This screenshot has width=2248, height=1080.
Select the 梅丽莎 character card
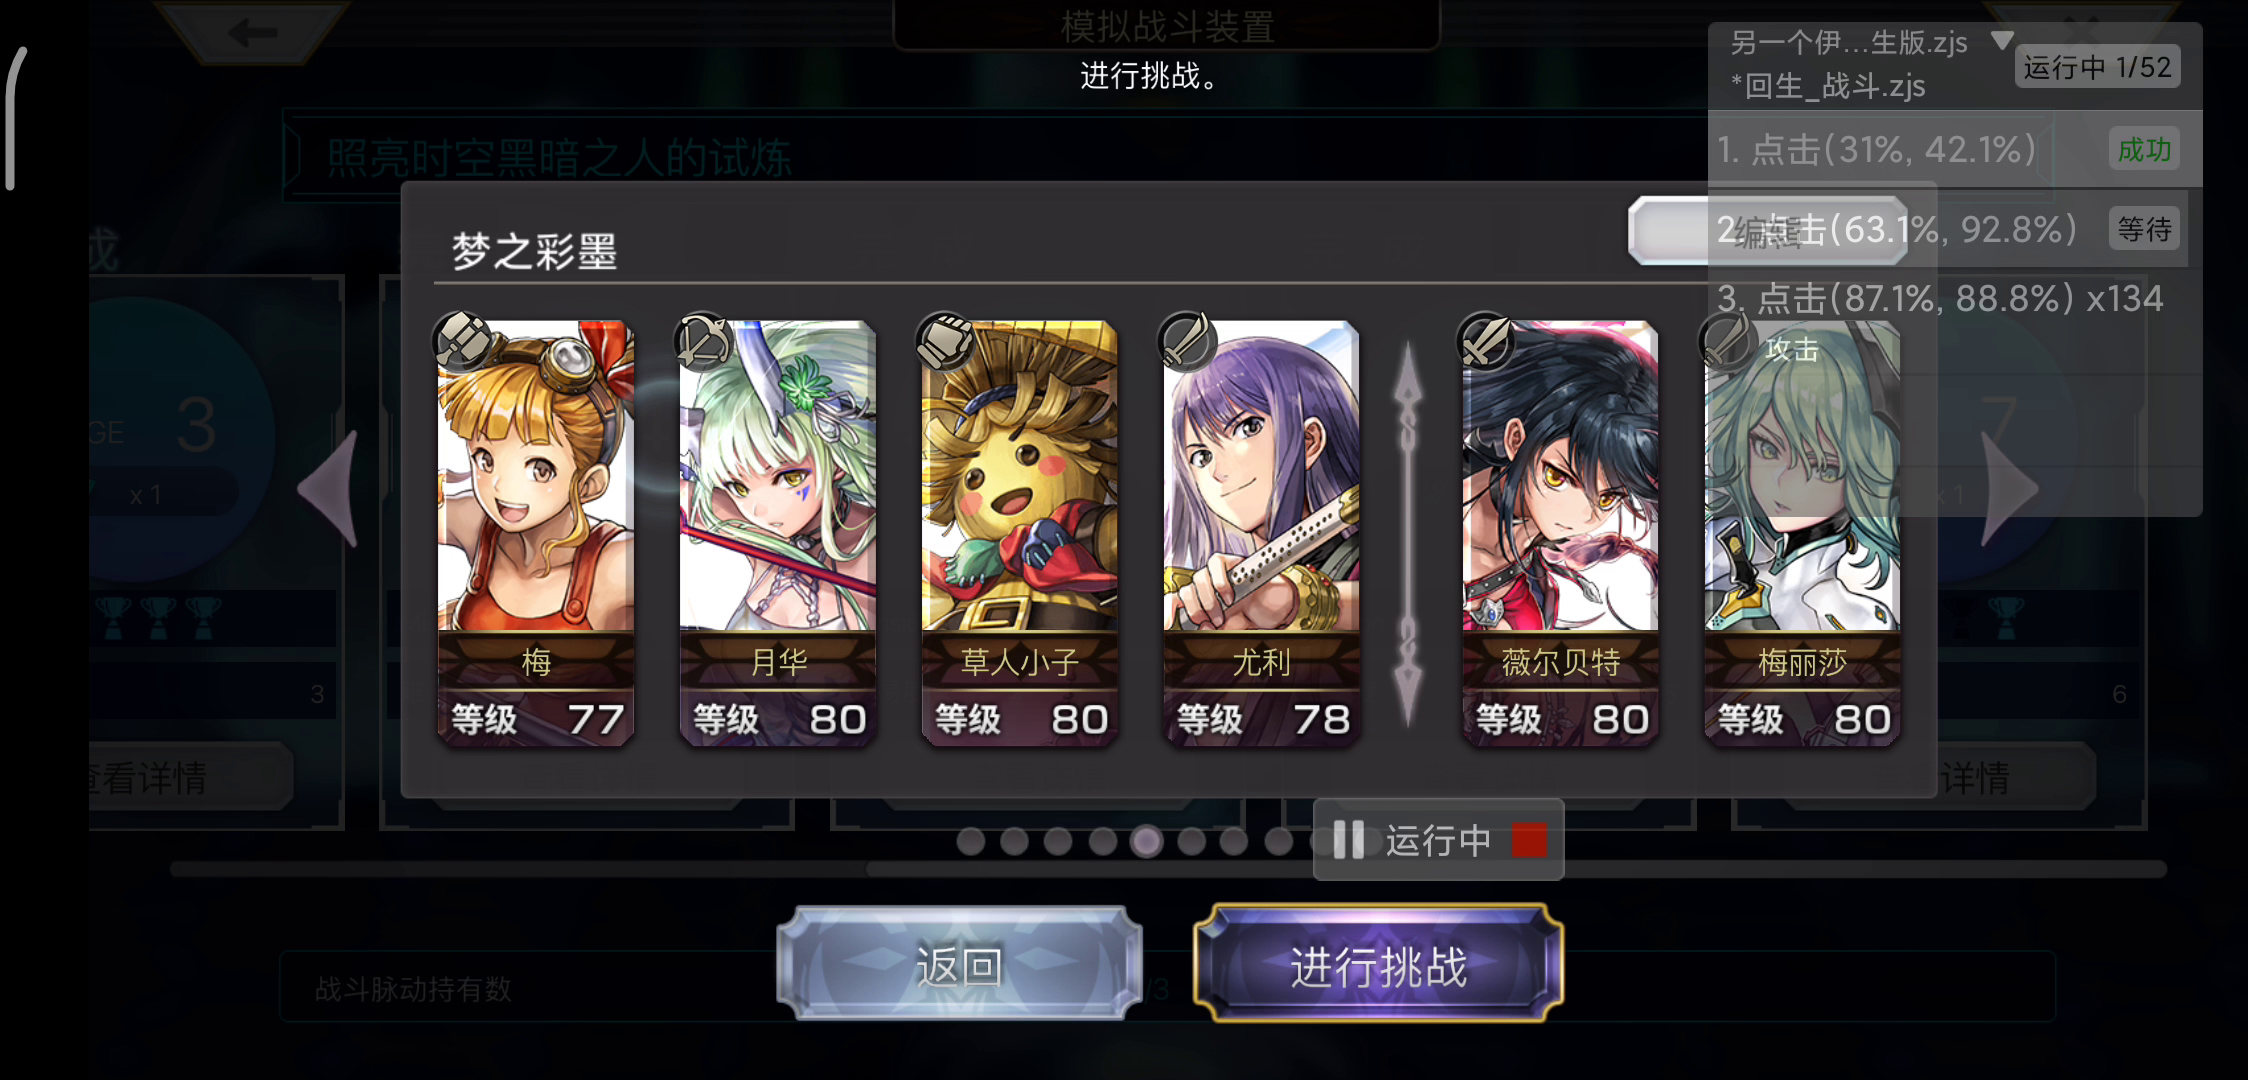pos(1802,532)
